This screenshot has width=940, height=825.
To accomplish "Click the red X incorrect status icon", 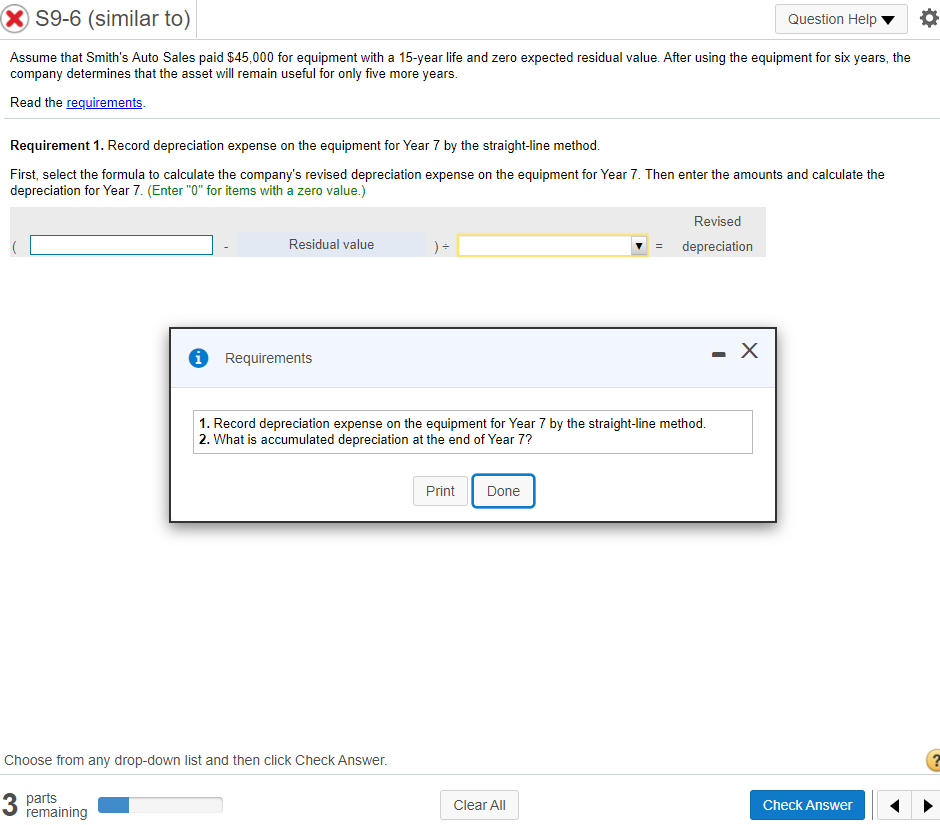I will pyautogui.click(x=14, y=19).
